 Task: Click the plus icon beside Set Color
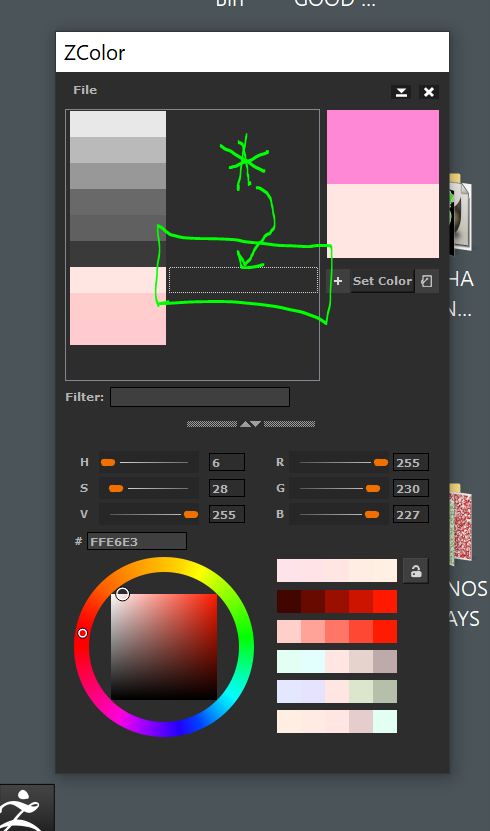click(338, 281)
